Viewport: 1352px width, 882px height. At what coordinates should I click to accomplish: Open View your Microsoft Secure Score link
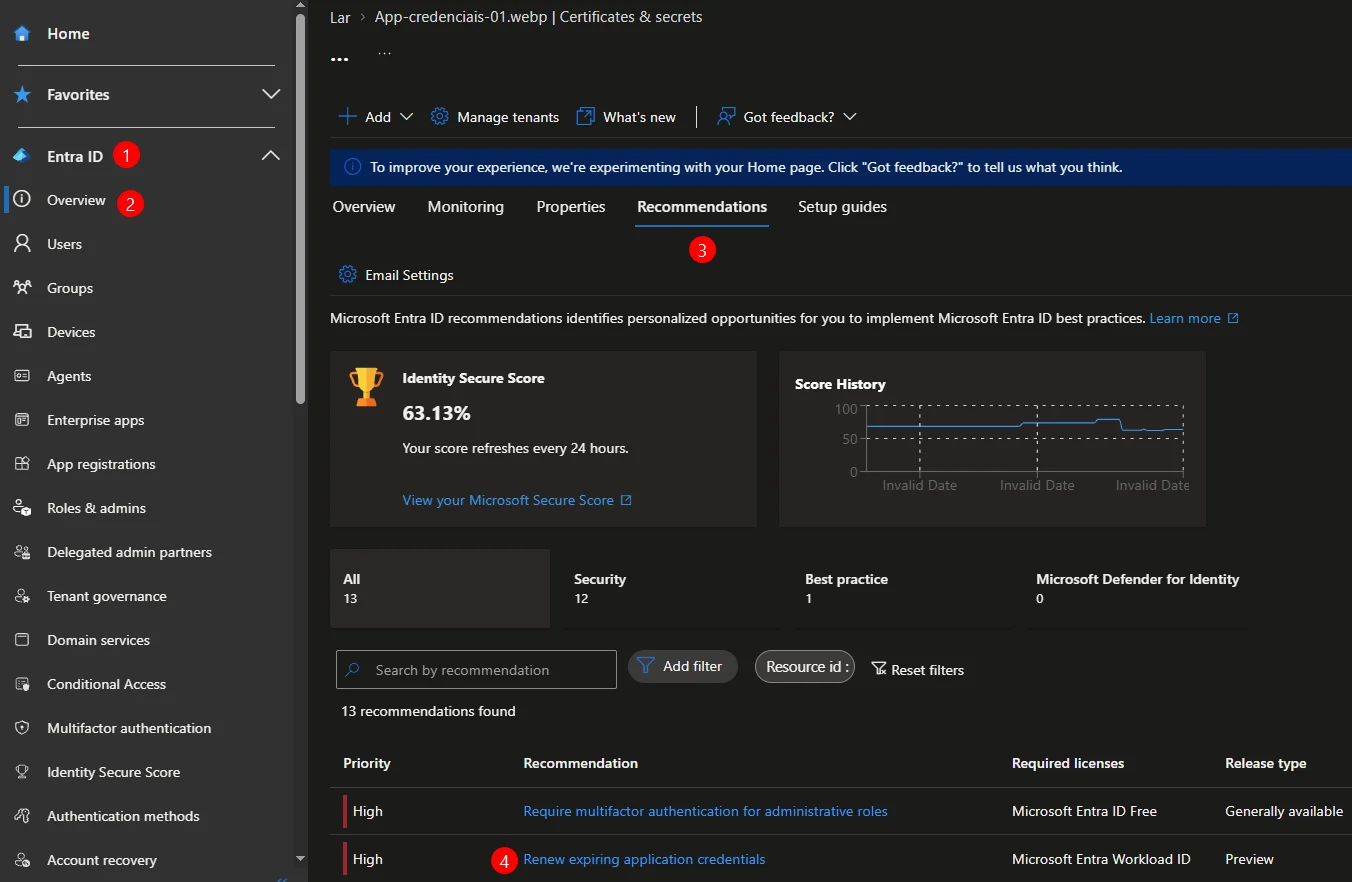[517, 500]
